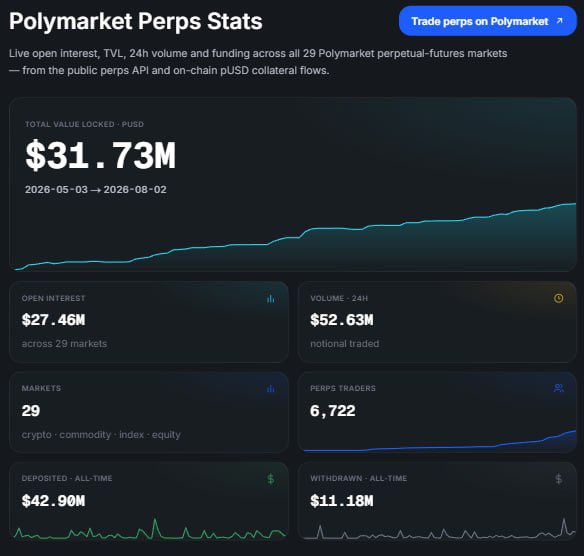Screen dimensions: 584x556
Task: Click the $11.18M withdrawn all-time value
Action: pyautogui.click(x=342, y=501)
